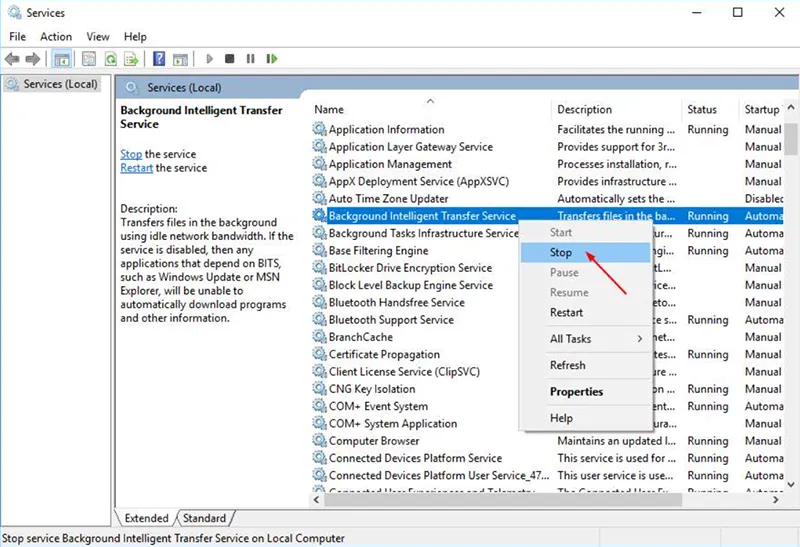Click the toolbar Refresh icon

coord(108,59)
